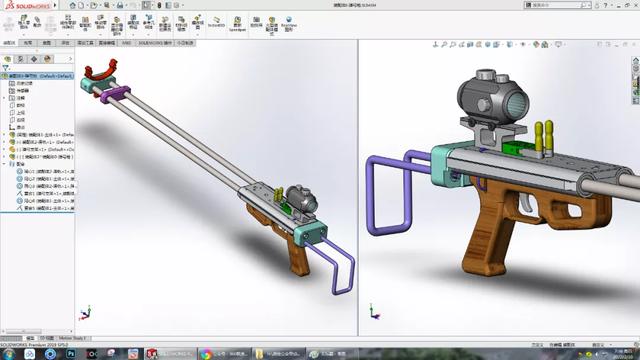Open the ConfigurationManager tab icon in side panel
The height and width of the screenshot is (360, 640).
34,59
